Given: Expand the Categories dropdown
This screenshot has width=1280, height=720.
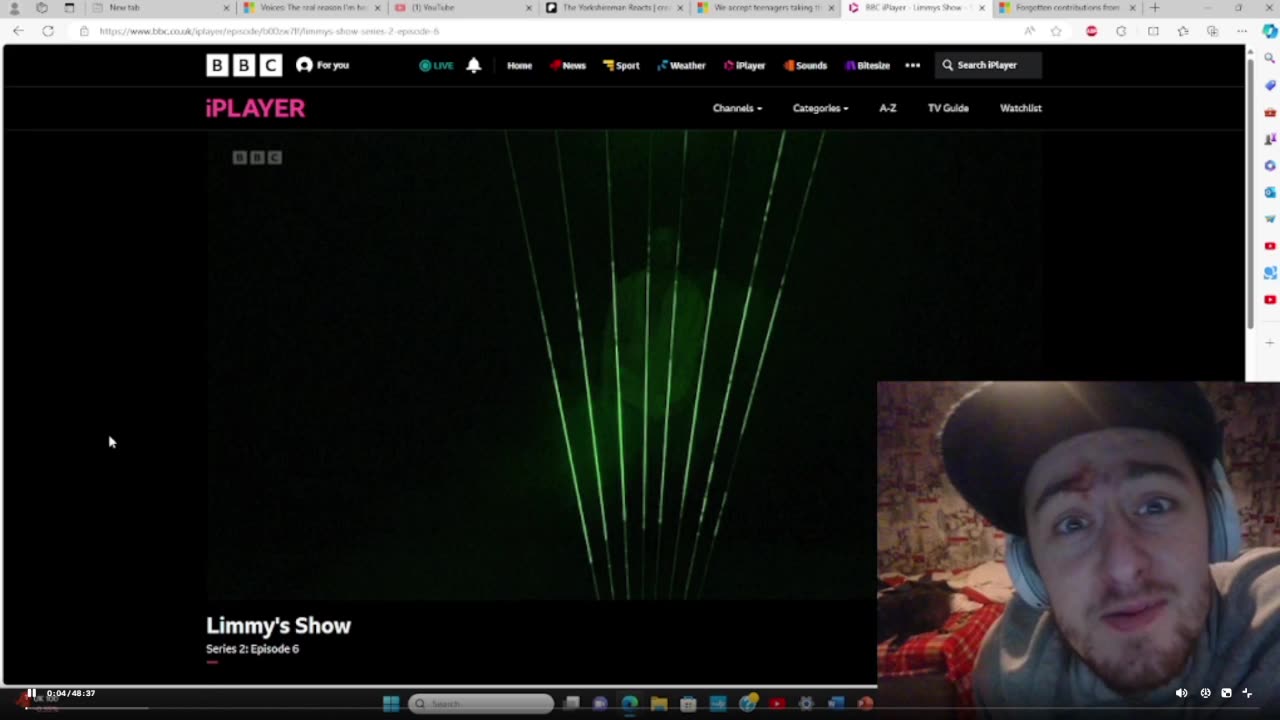Looking at the screenshot, I should point(820,108).
